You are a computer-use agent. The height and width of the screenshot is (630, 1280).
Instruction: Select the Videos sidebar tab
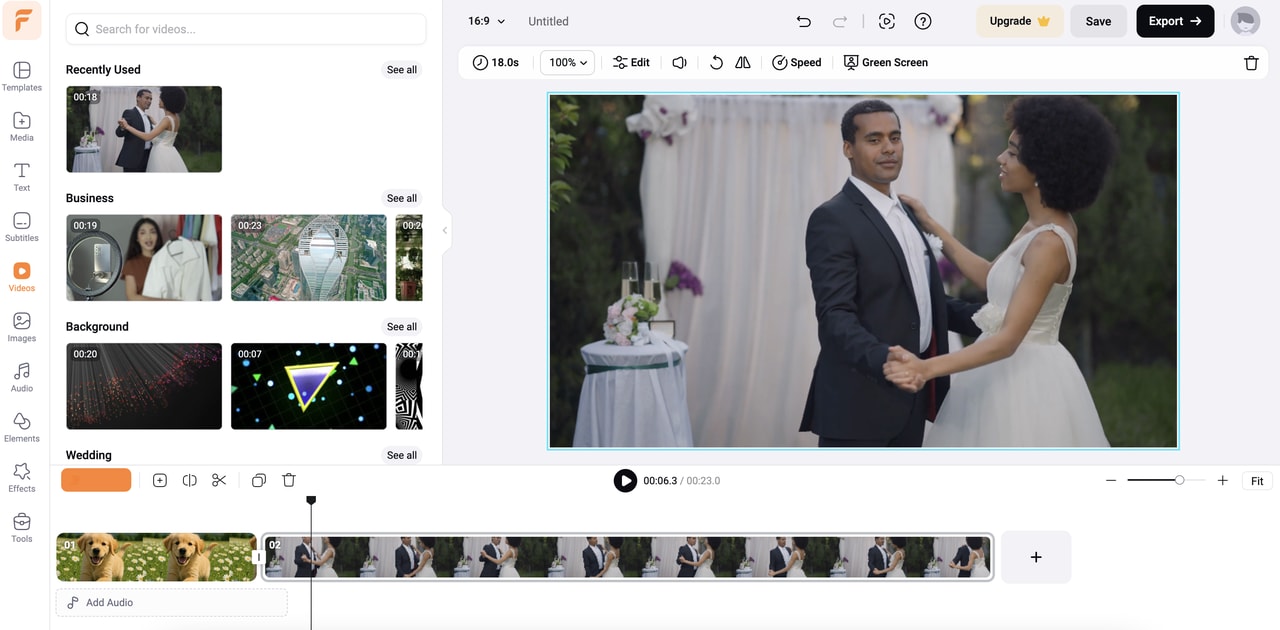pos(22,277)
